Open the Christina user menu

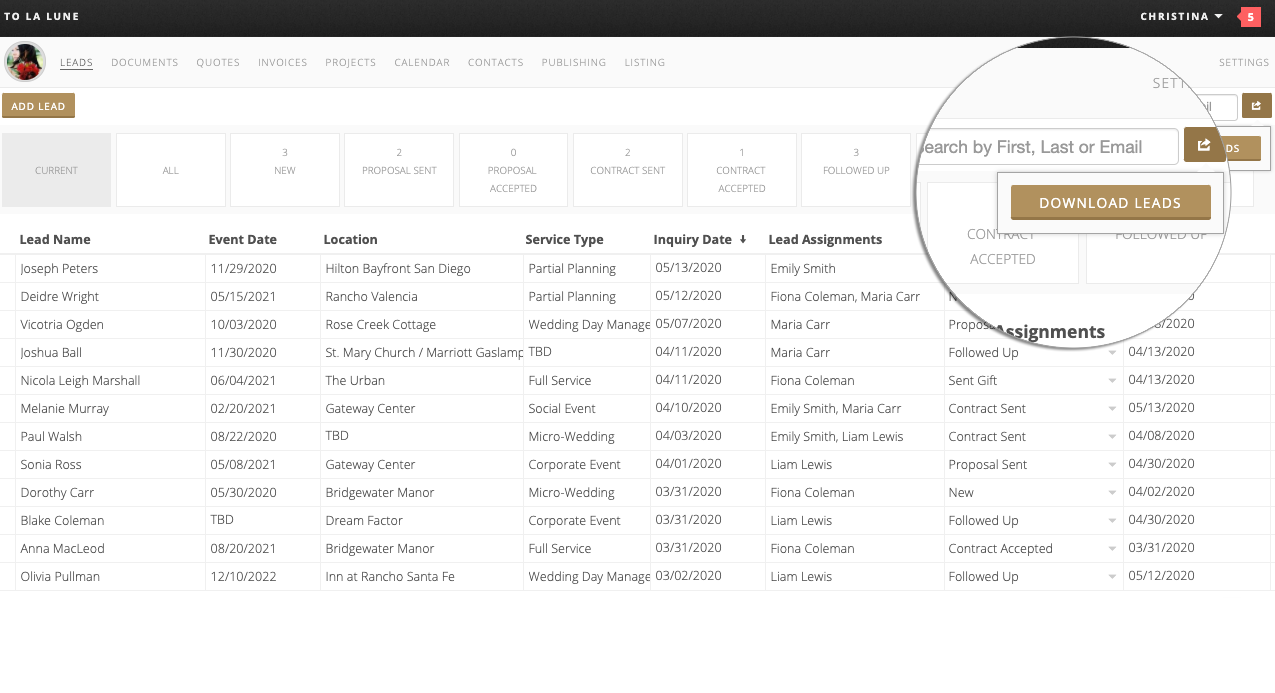tap(1181, 17)
